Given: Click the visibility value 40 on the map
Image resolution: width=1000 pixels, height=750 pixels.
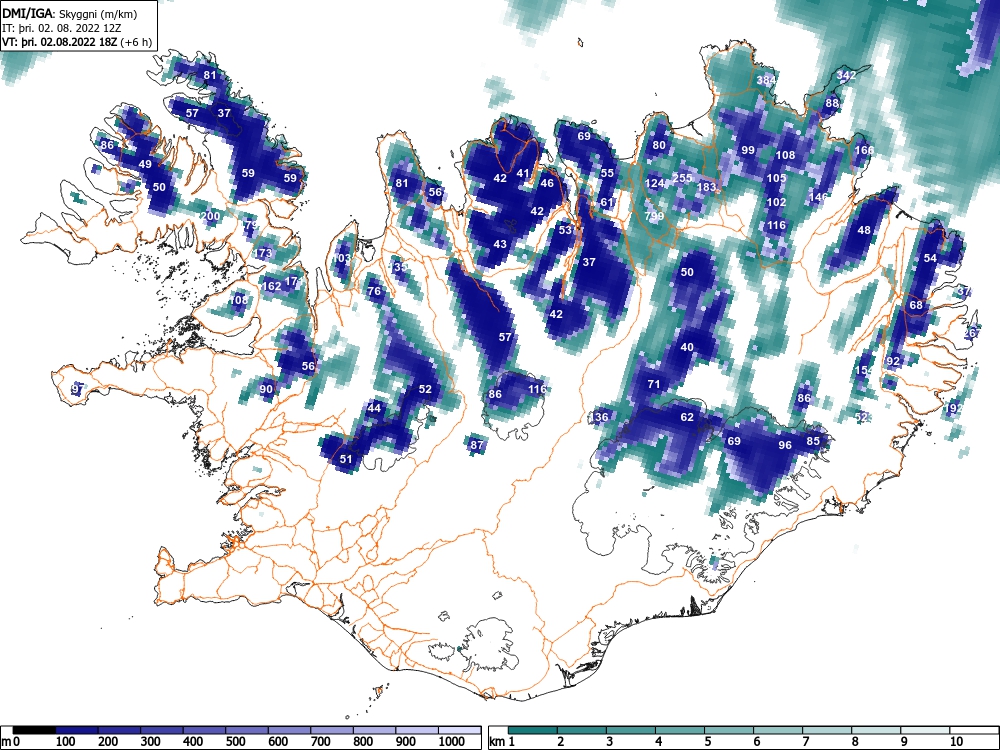Looking at the screenshot, I should point(687,347).
